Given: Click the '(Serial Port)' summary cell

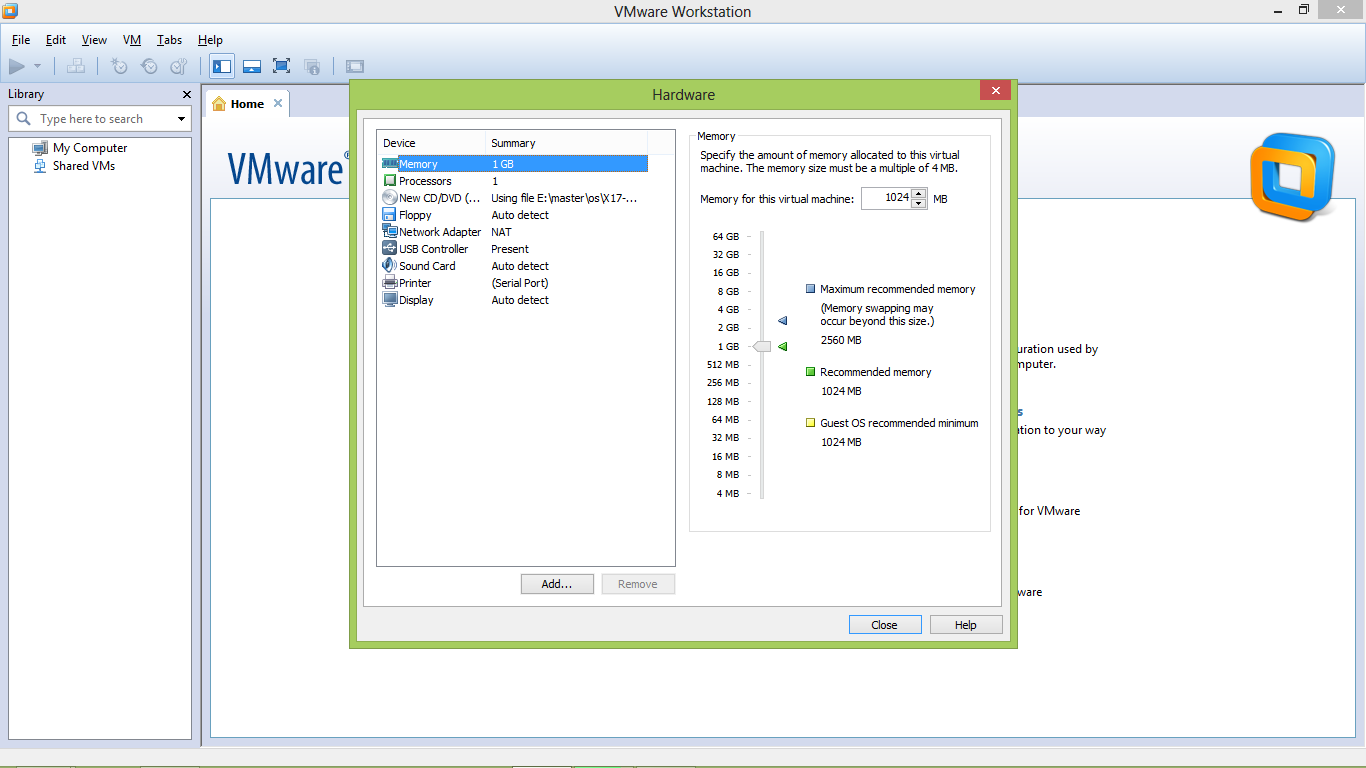Looking at the screenshot, I should click(x=520, y=283).
